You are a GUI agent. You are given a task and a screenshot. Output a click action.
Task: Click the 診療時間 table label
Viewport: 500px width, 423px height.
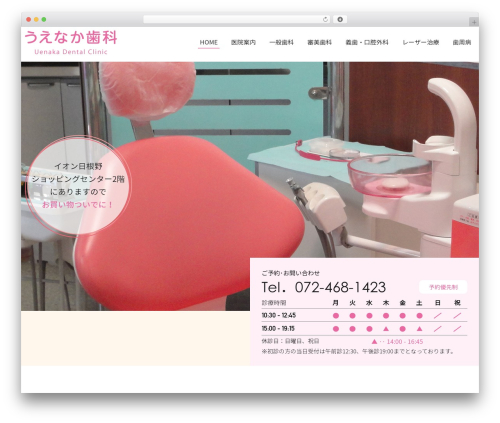(x=274, y=303)
